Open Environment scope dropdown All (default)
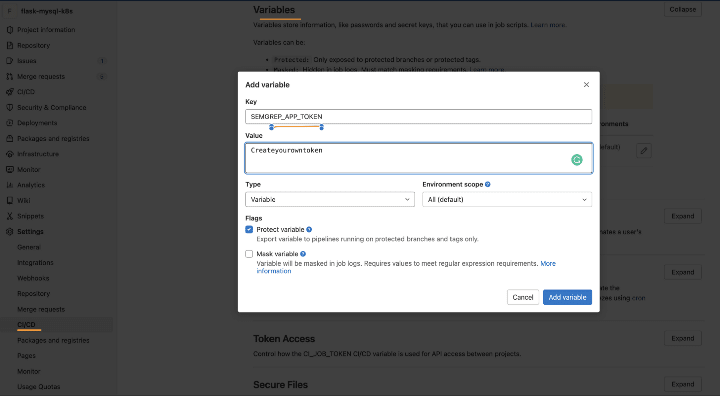Image resolution: width=720 pixels, height=396 pixels. 507,199
